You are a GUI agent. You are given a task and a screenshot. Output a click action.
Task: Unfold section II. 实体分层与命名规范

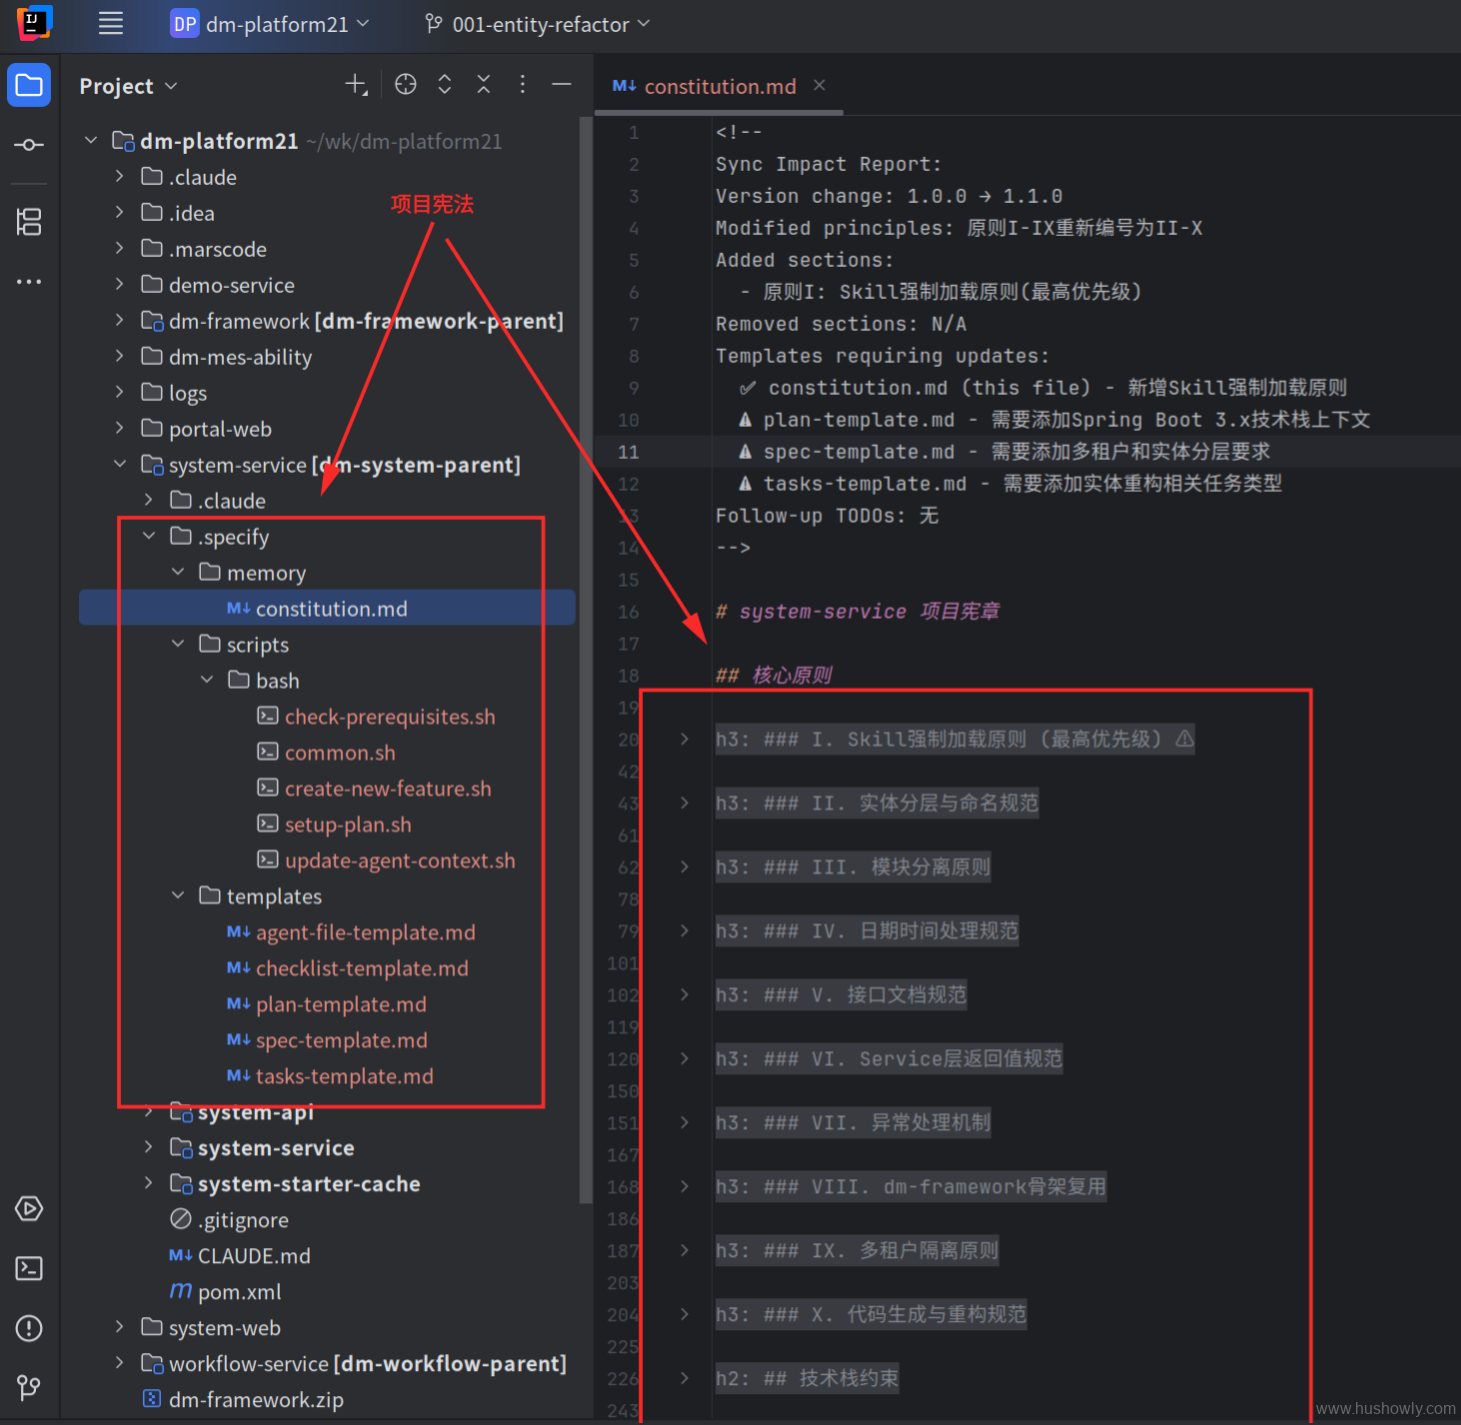pyautogui.click(x=684, y=803)
